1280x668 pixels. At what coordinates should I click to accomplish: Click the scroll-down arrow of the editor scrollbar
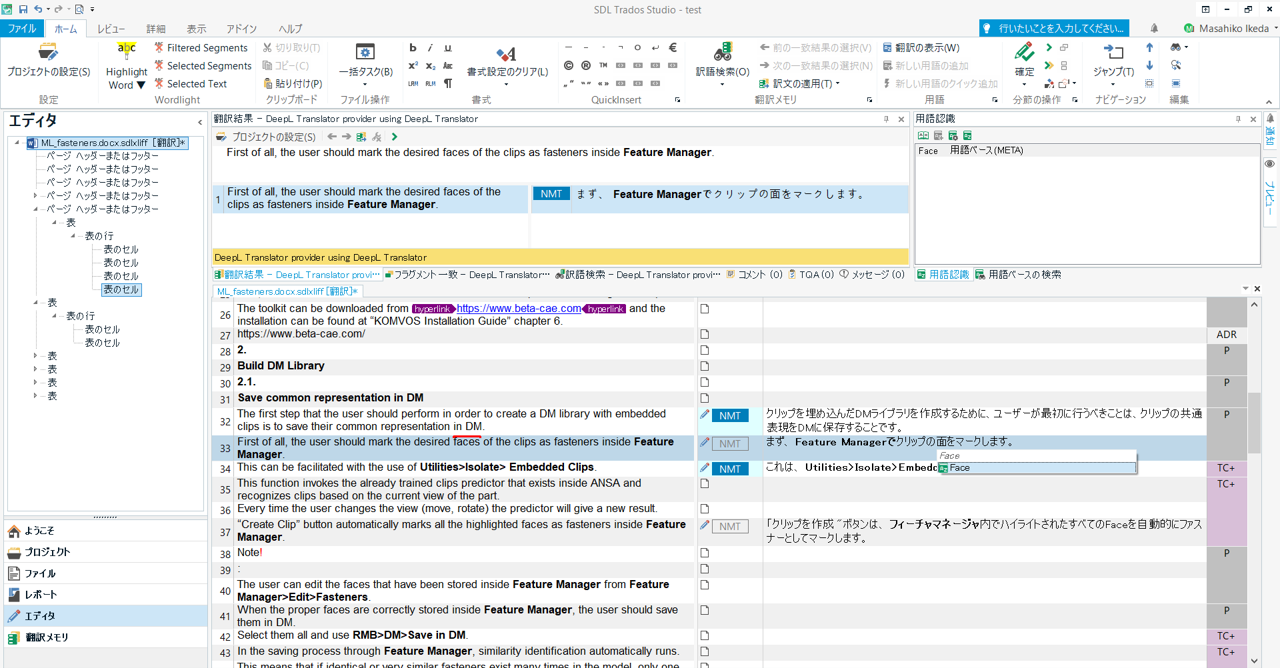click(1254, 660)
